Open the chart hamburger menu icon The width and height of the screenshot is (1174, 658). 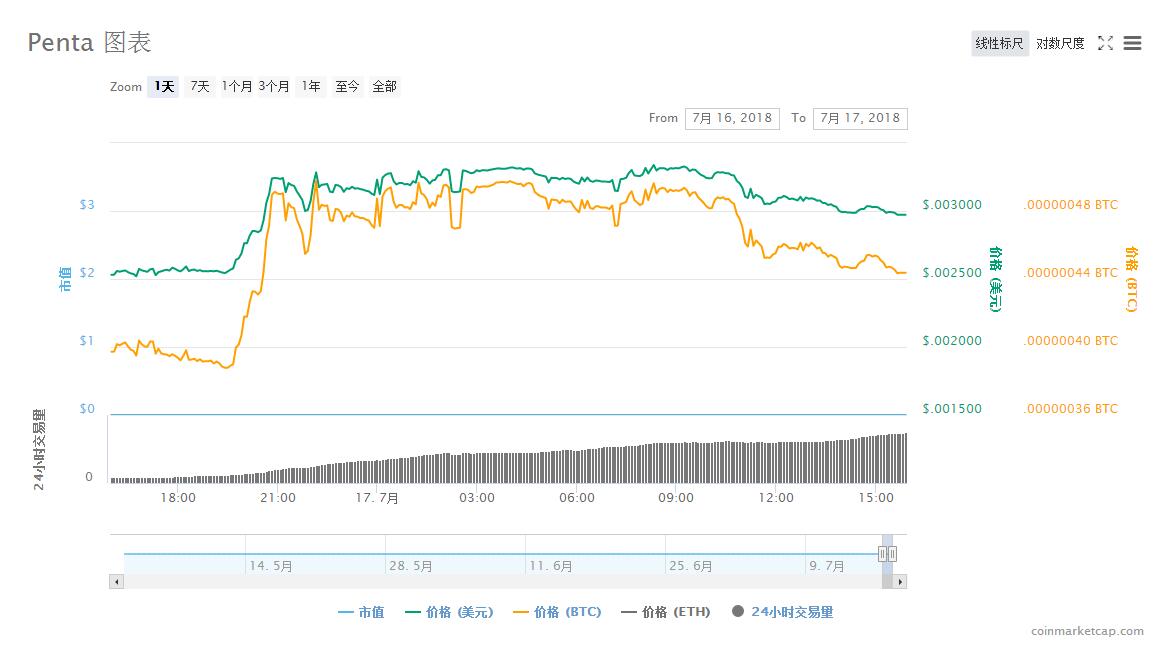coord(1131,43)
